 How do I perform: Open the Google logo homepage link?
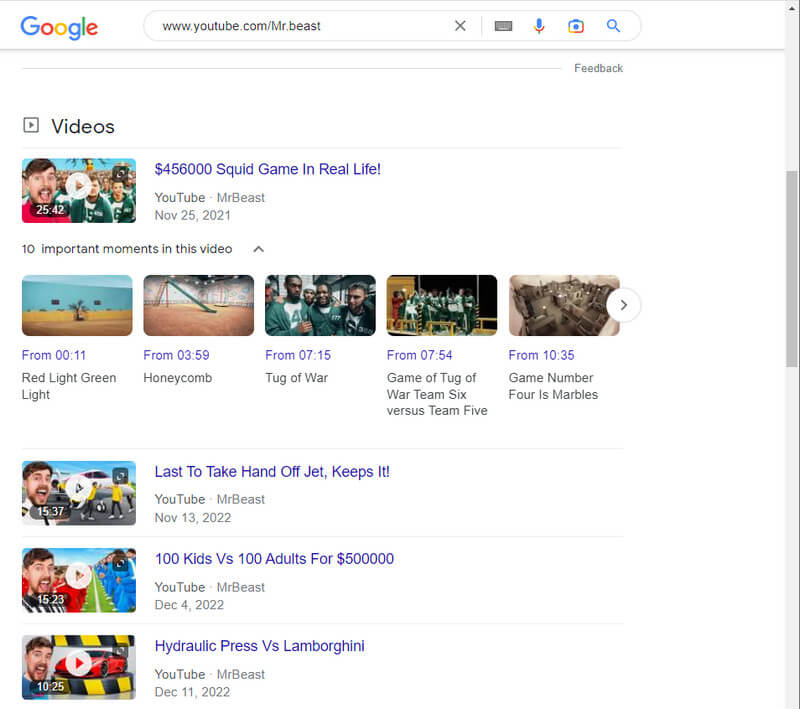coord(59,27)
